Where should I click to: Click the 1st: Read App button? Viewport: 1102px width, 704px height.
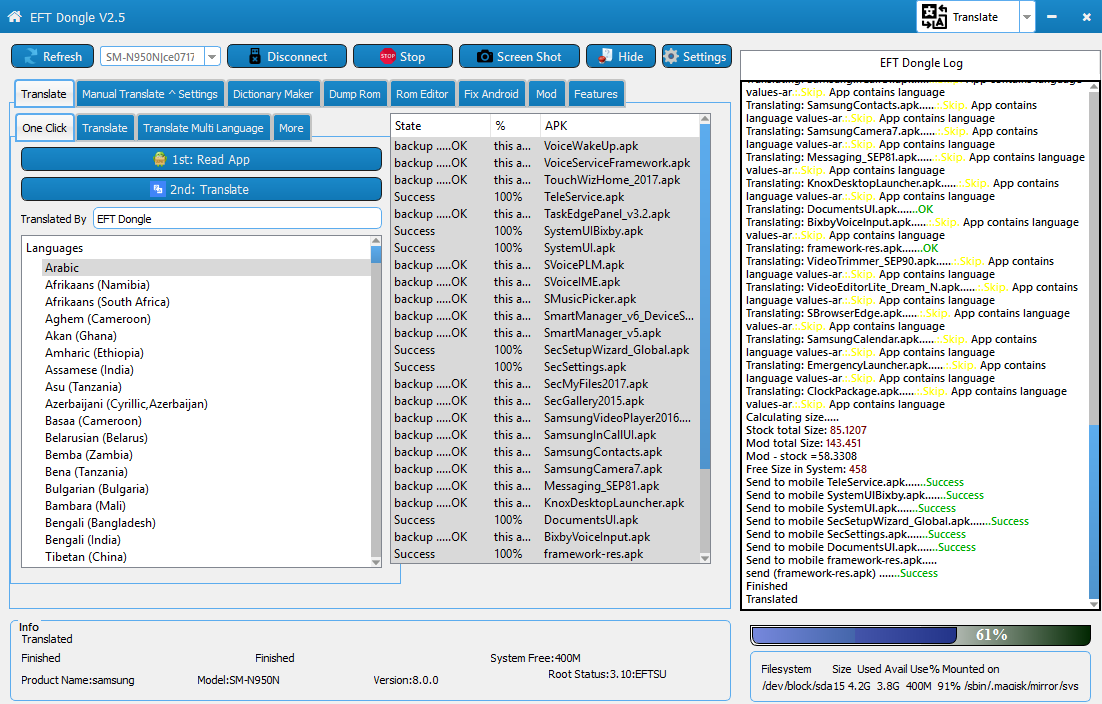click(x=202, y=159)
